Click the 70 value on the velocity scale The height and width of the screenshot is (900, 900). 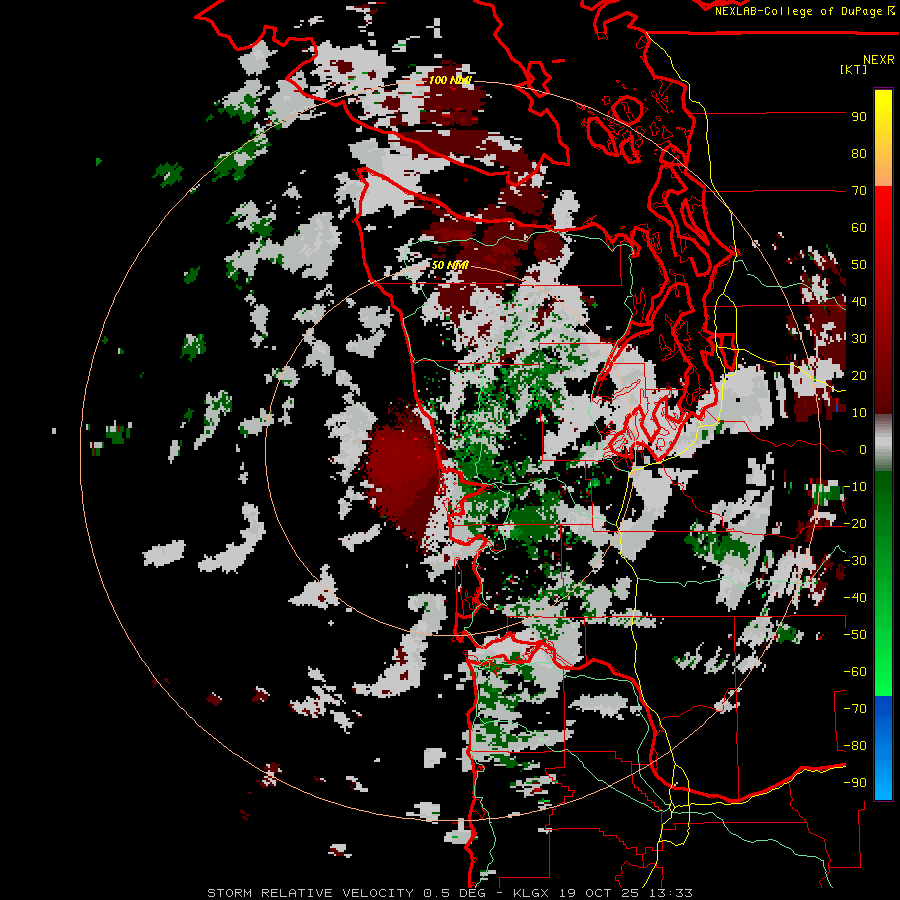click(x=859, y=191)
